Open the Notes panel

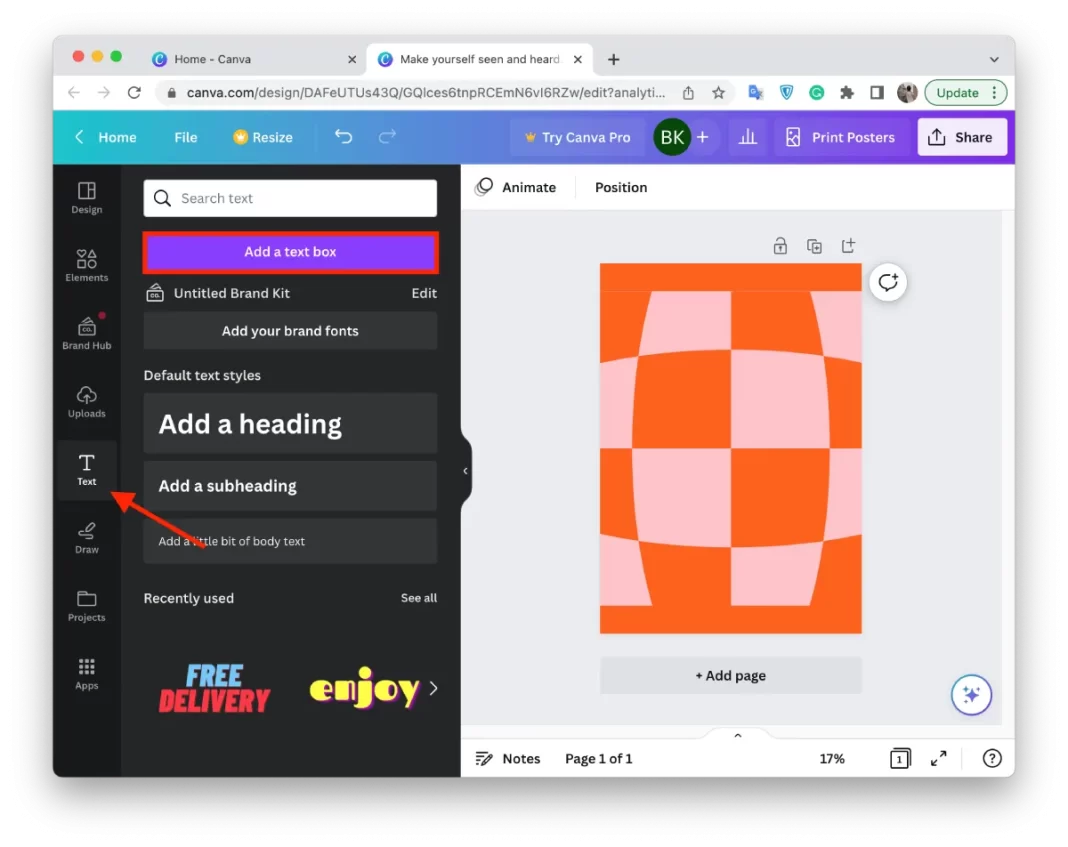click(507, 758)
